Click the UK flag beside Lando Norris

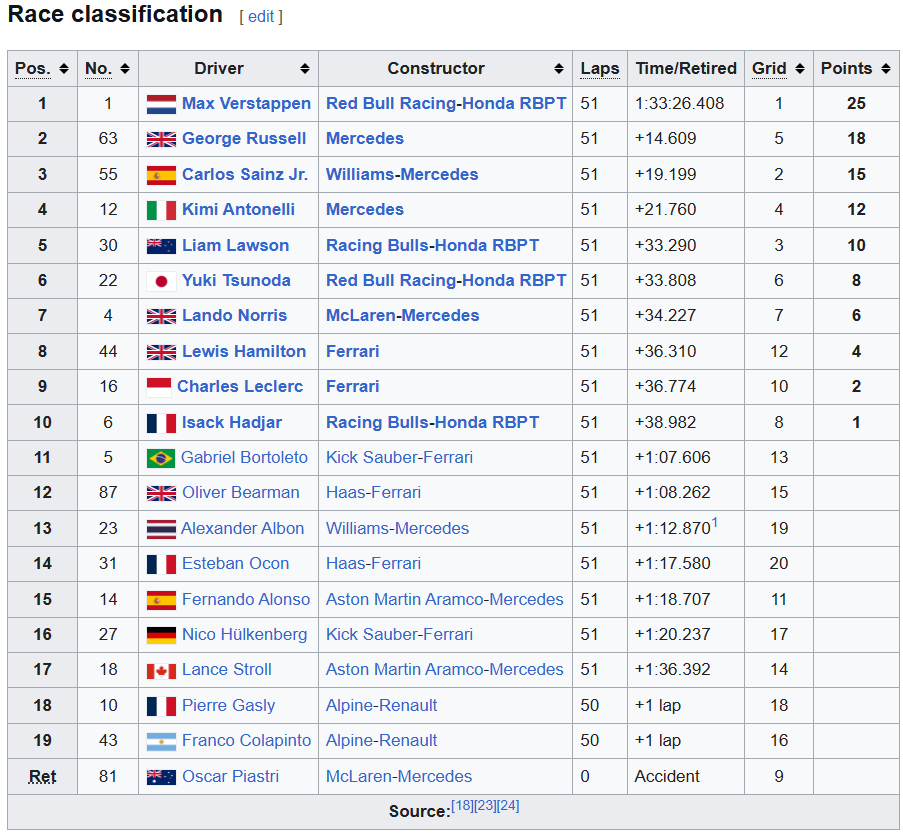[161, 316]
